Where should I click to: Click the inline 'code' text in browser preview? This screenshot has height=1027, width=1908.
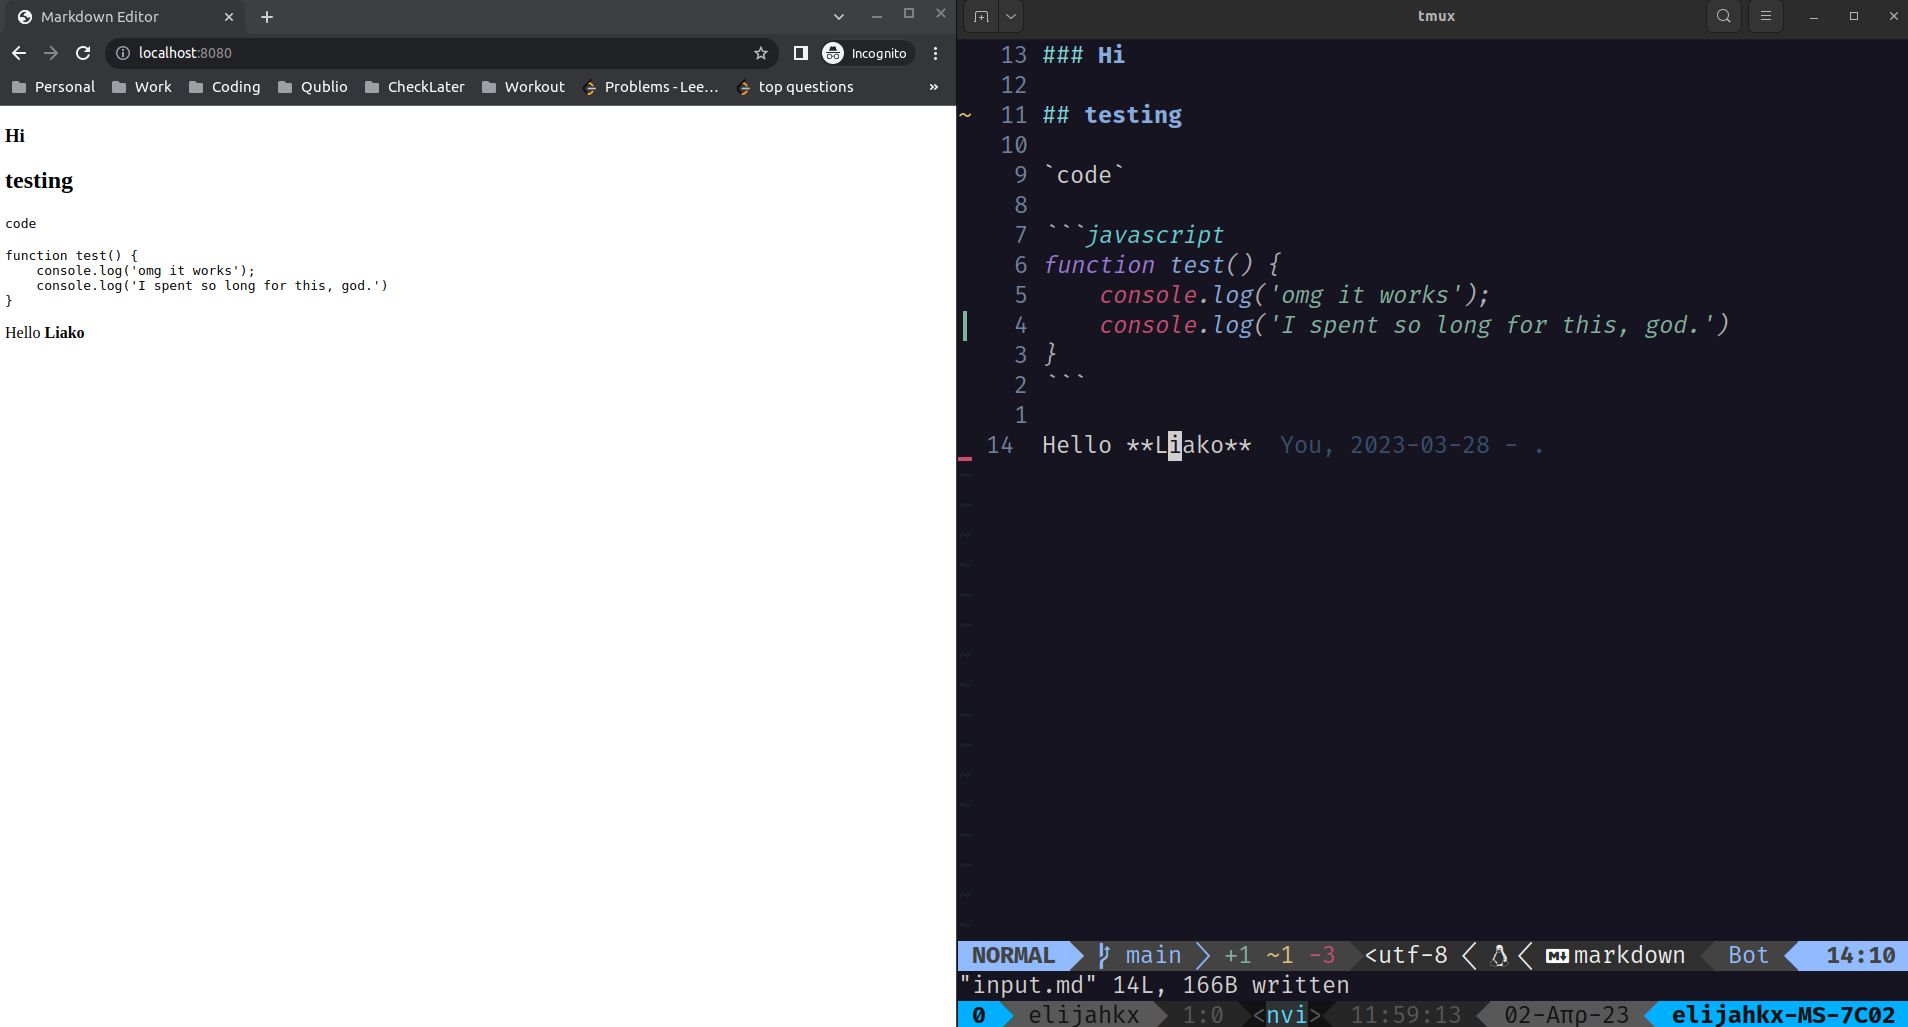tap(21, 224)
